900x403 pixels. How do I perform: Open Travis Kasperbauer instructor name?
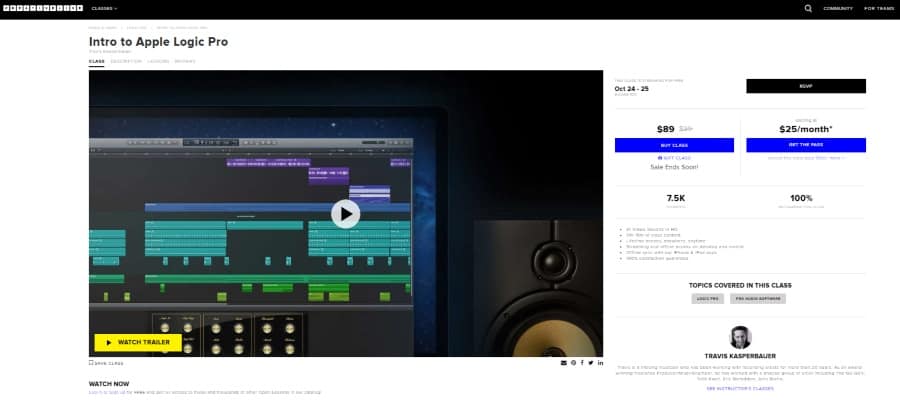740,356
